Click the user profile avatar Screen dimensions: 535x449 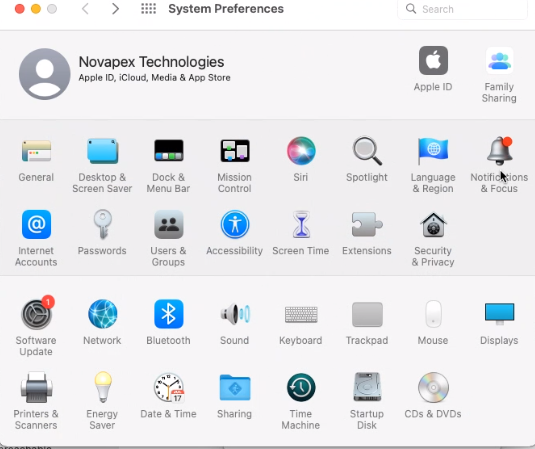click(x=44, y=74)
